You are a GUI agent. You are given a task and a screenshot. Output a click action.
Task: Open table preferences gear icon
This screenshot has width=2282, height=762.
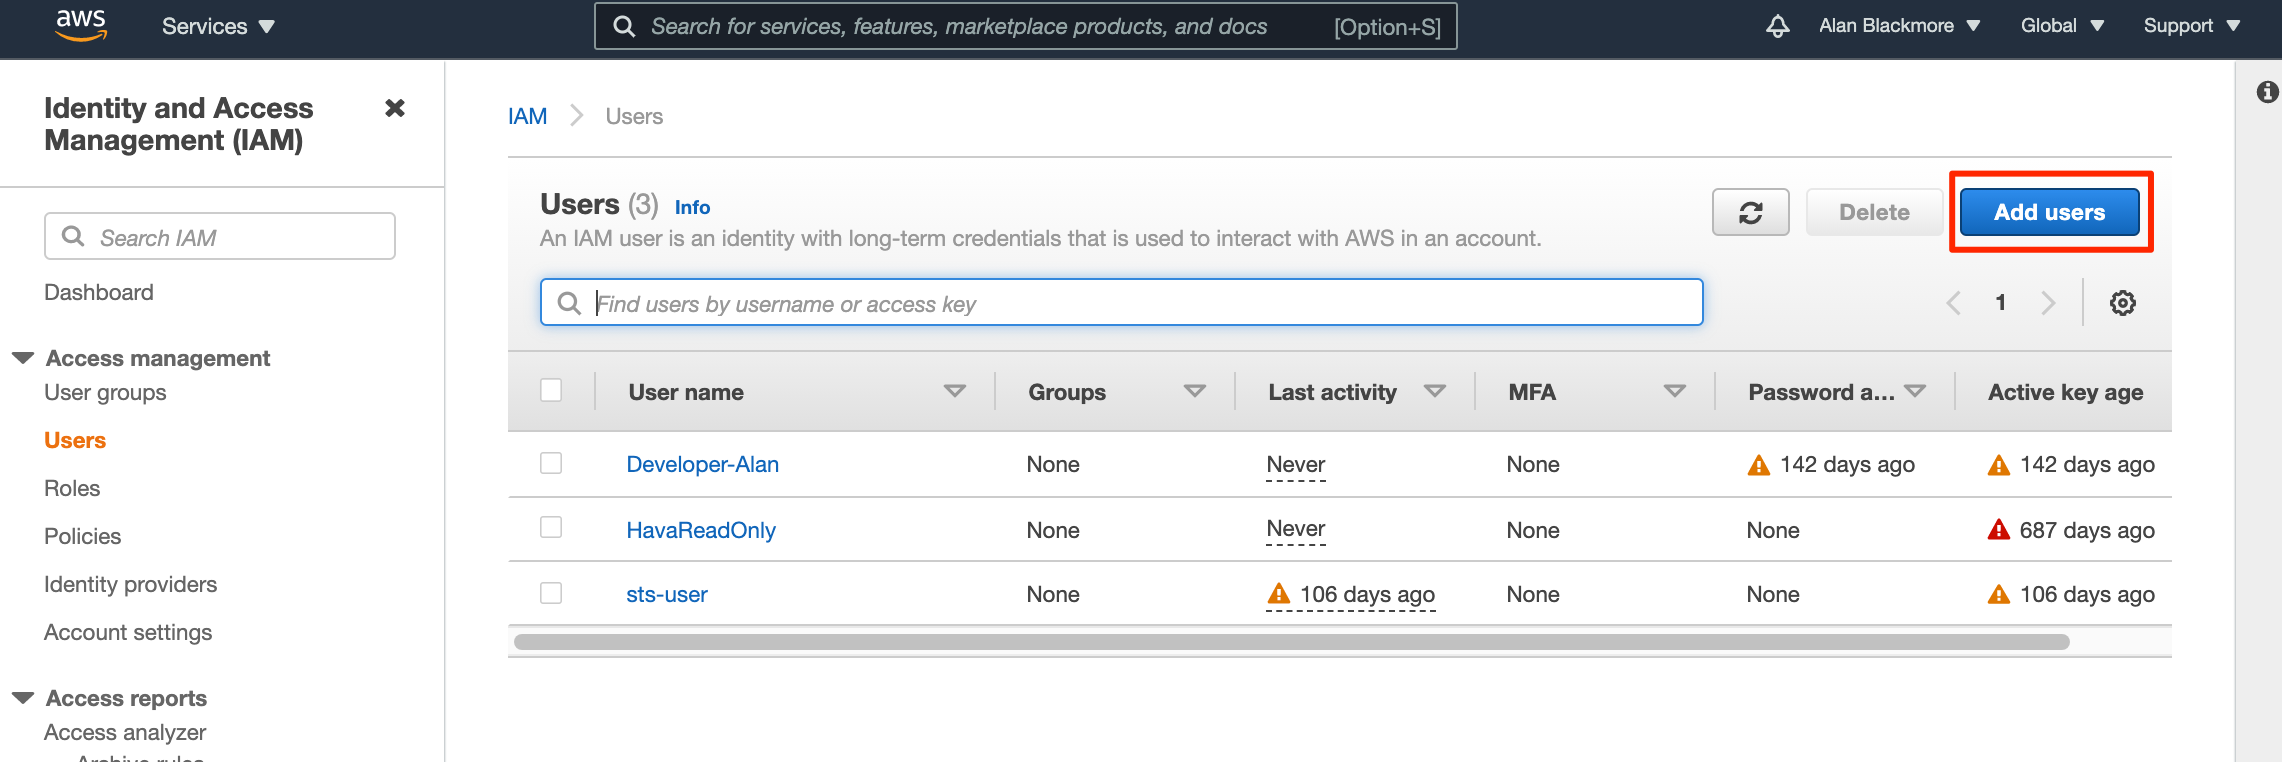(2122, 303)
